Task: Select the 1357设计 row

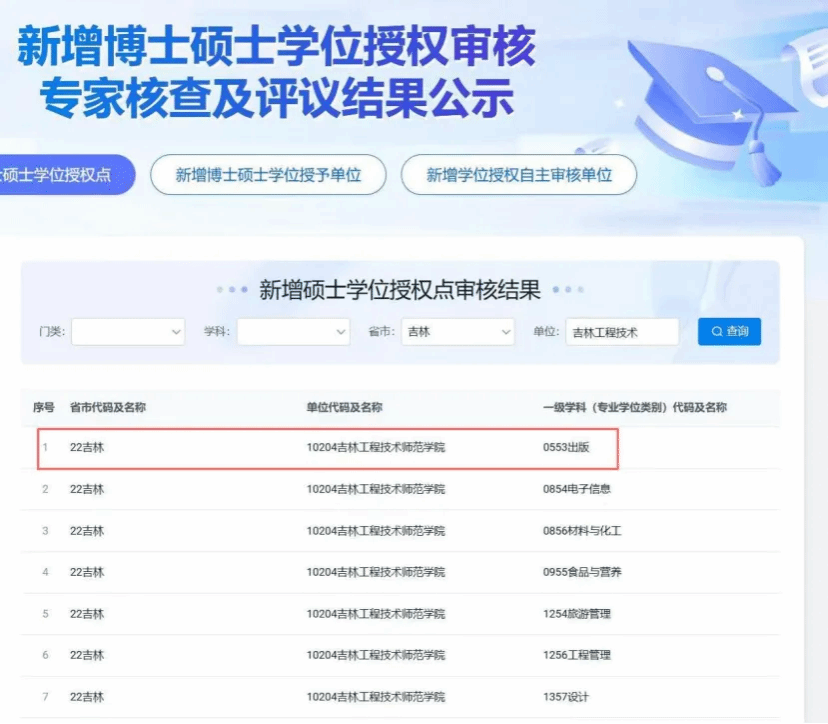Action: 566,696
